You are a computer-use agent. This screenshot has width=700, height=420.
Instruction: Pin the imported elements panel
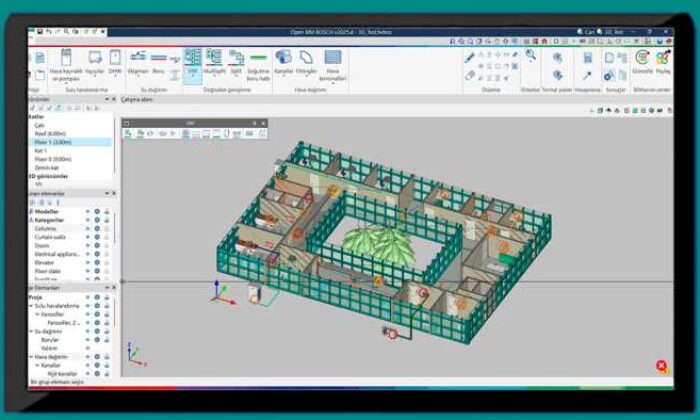coord(107,193)
